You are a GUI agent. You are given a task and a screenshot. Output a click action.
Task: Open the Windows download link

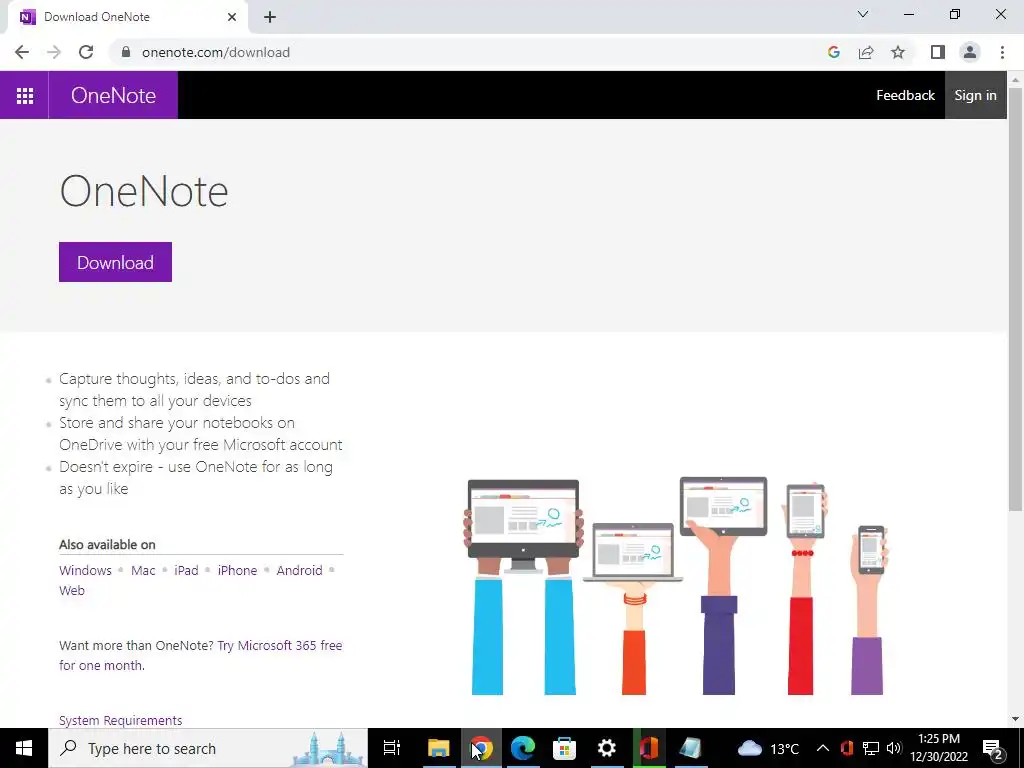(x=86, y=570)
